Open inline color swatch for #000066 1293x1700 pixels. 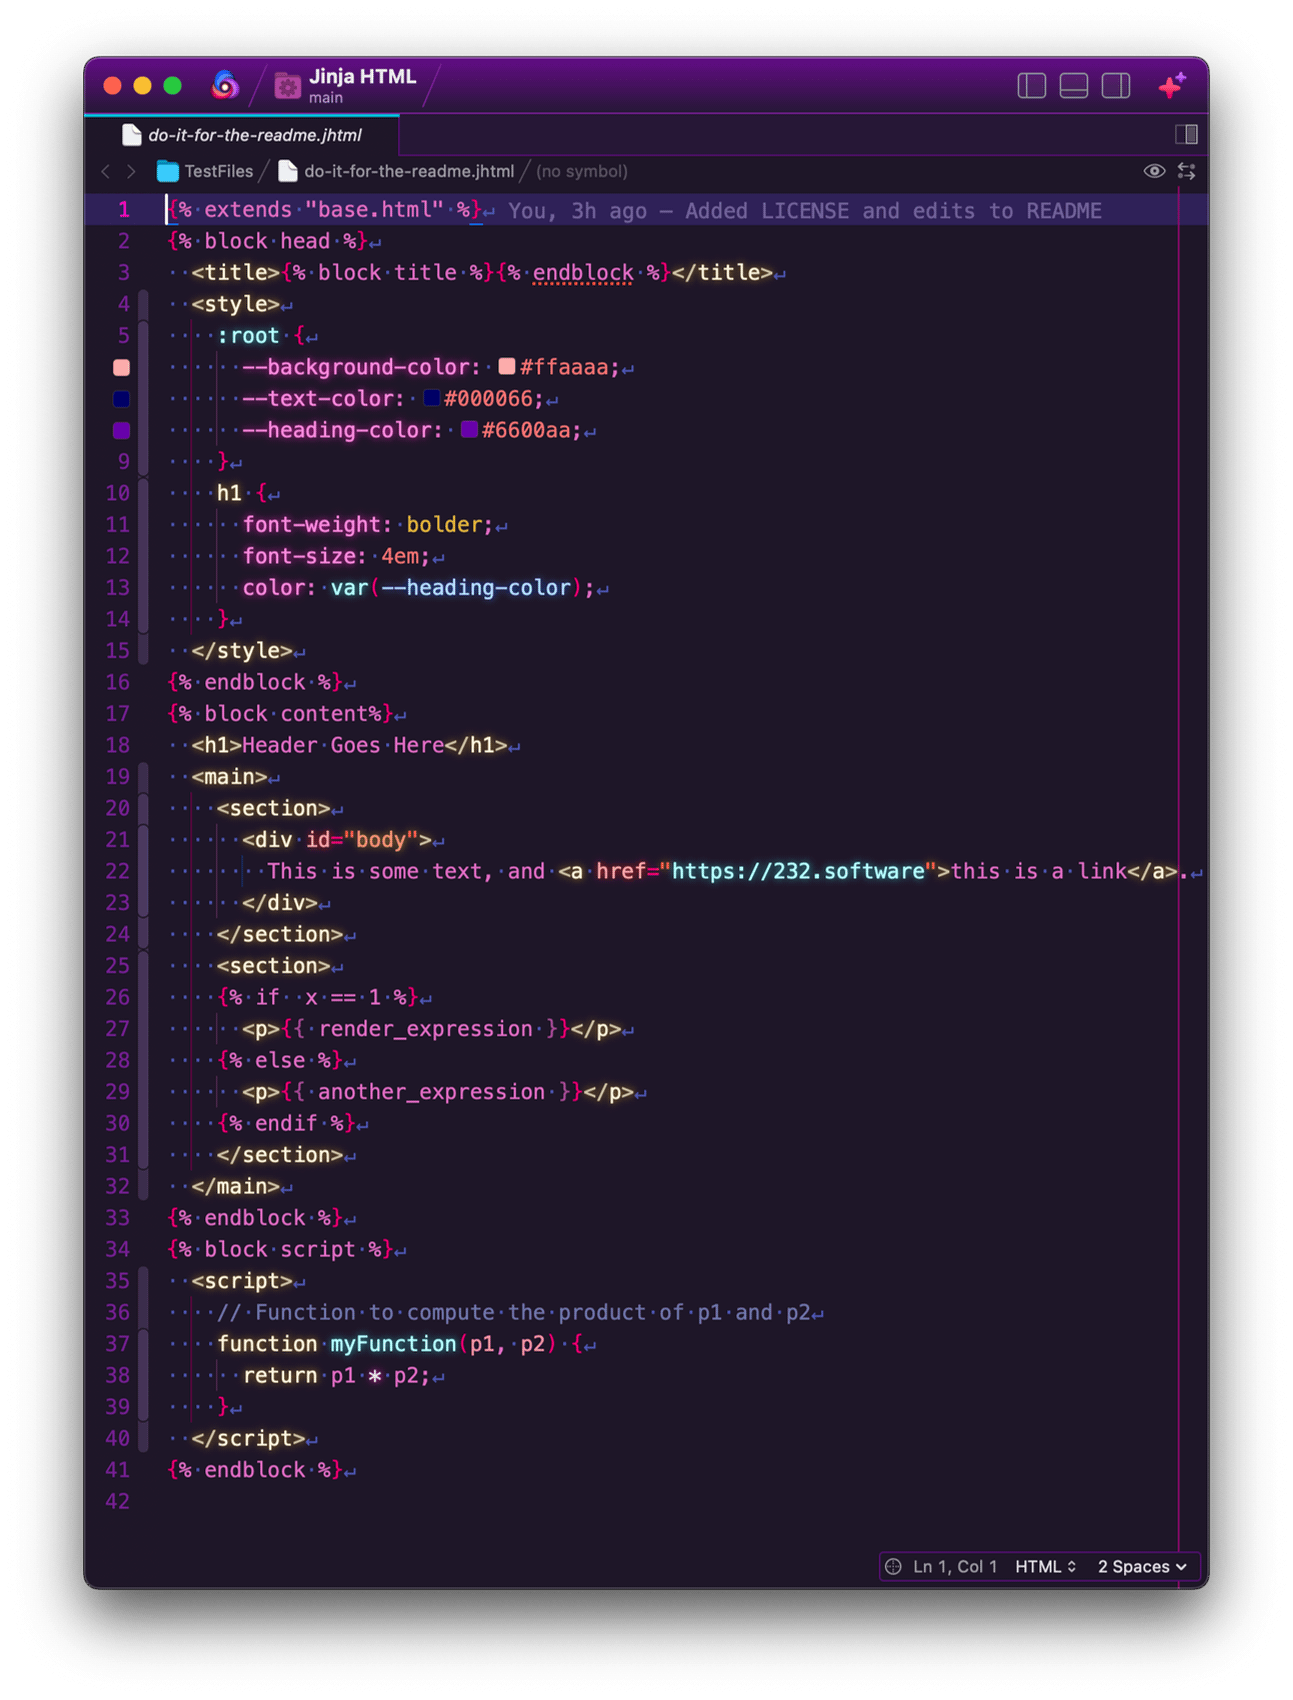[431, 398]
